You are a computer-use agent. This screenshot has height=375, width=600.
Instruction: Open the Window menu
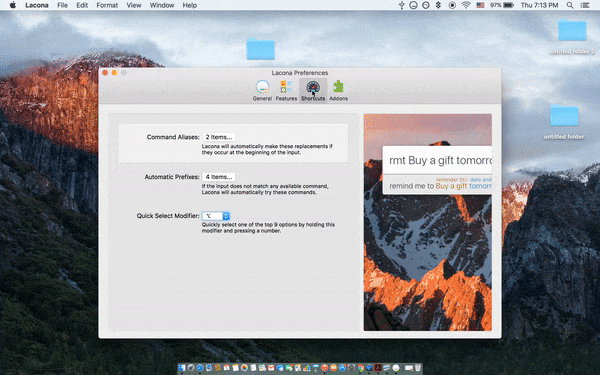162,5
